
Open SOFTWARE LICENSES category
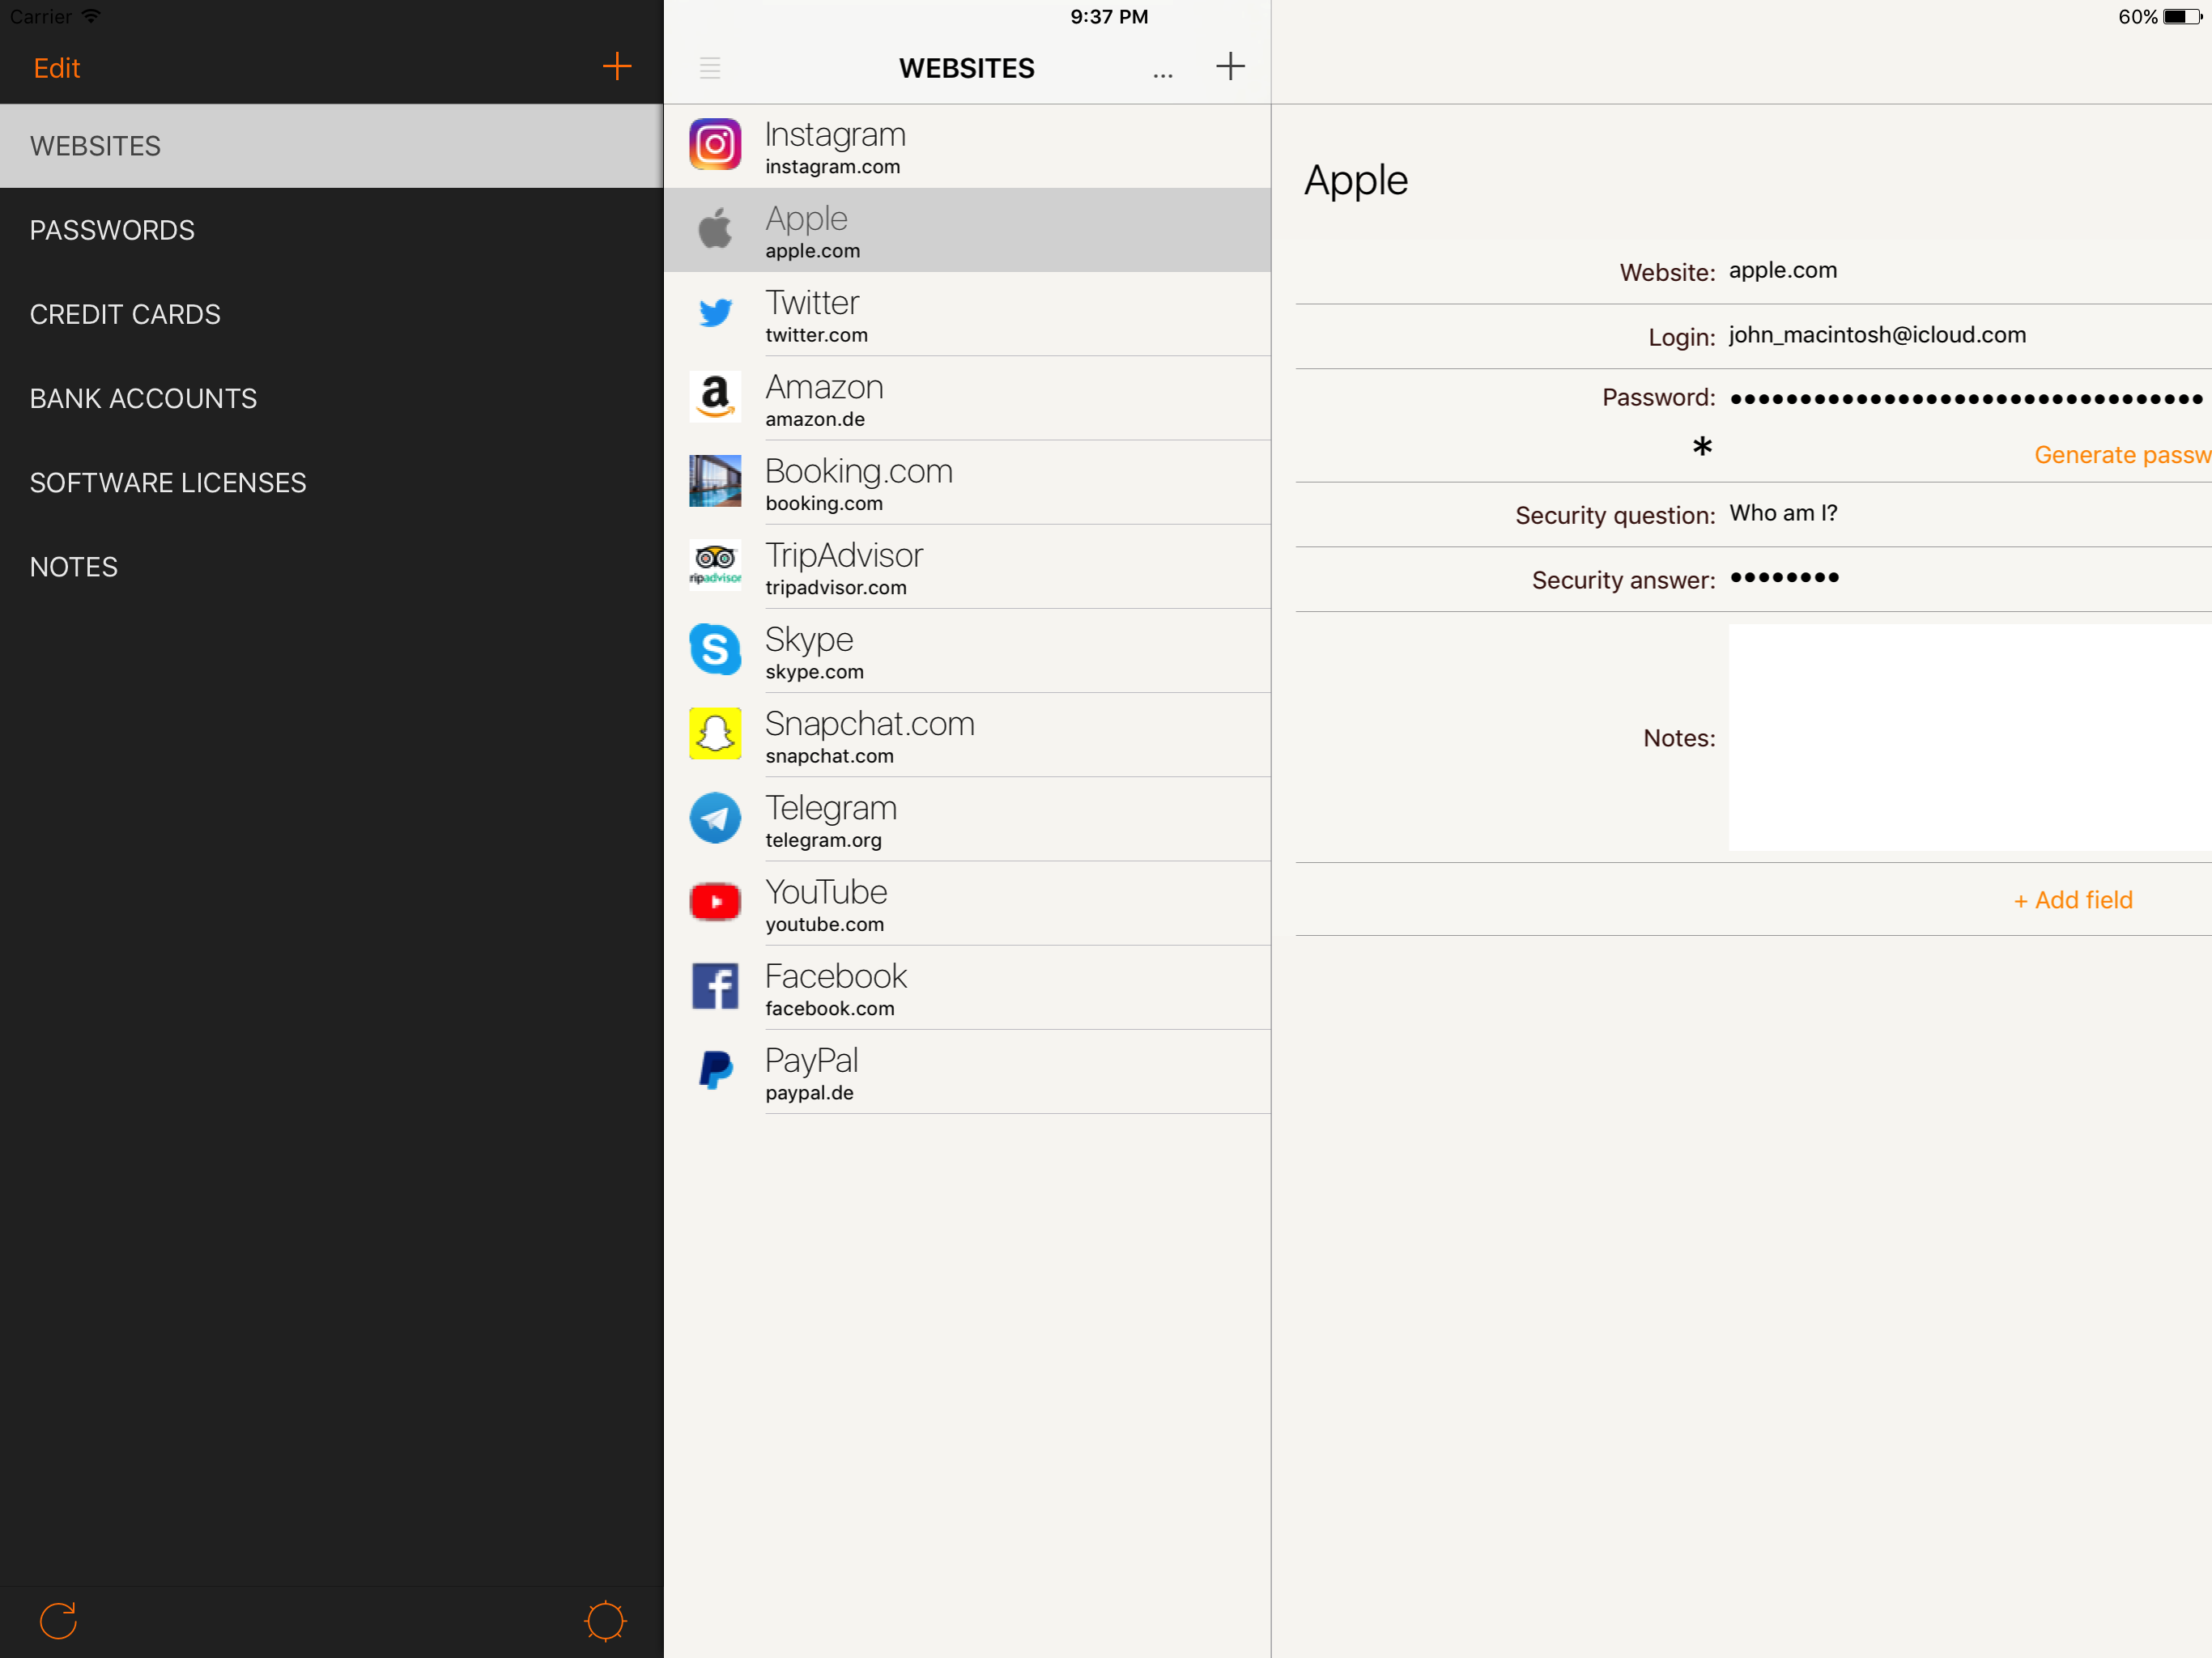point(332,482)
